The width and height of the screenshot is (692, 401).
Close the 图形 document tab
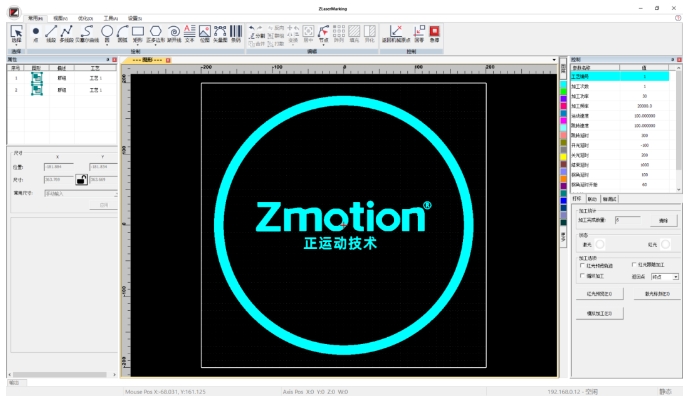point(168,60)
